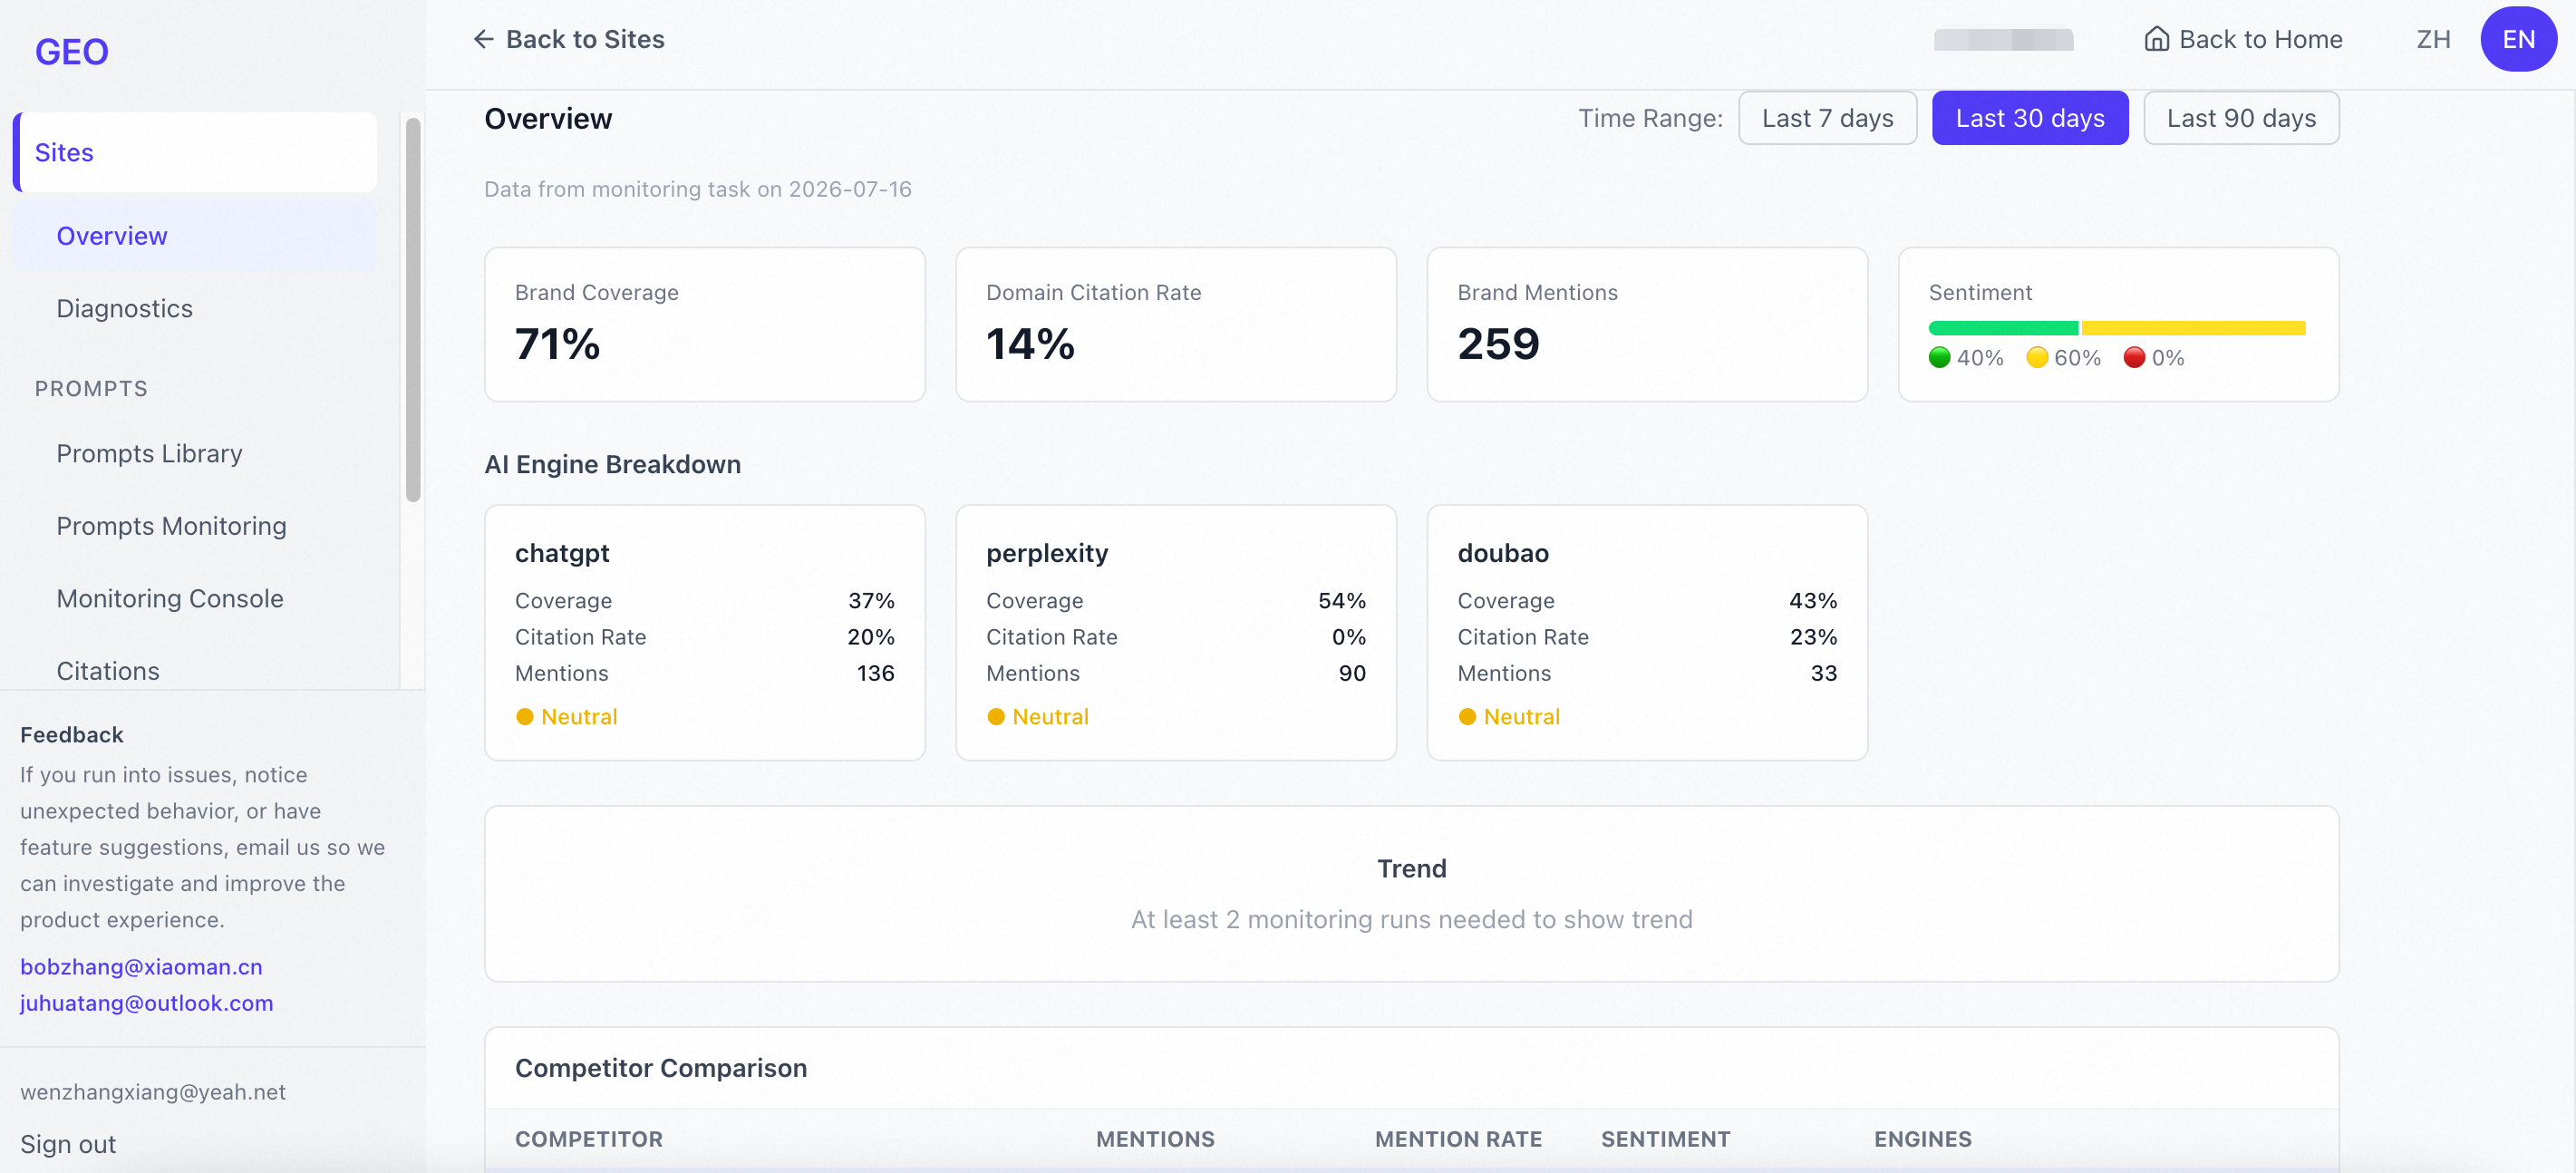Image resolution: width=2576 pixels, height=1173 pixels.
Task: Click the Neutral indicator on doubao card
Action: coord(1508,717)
